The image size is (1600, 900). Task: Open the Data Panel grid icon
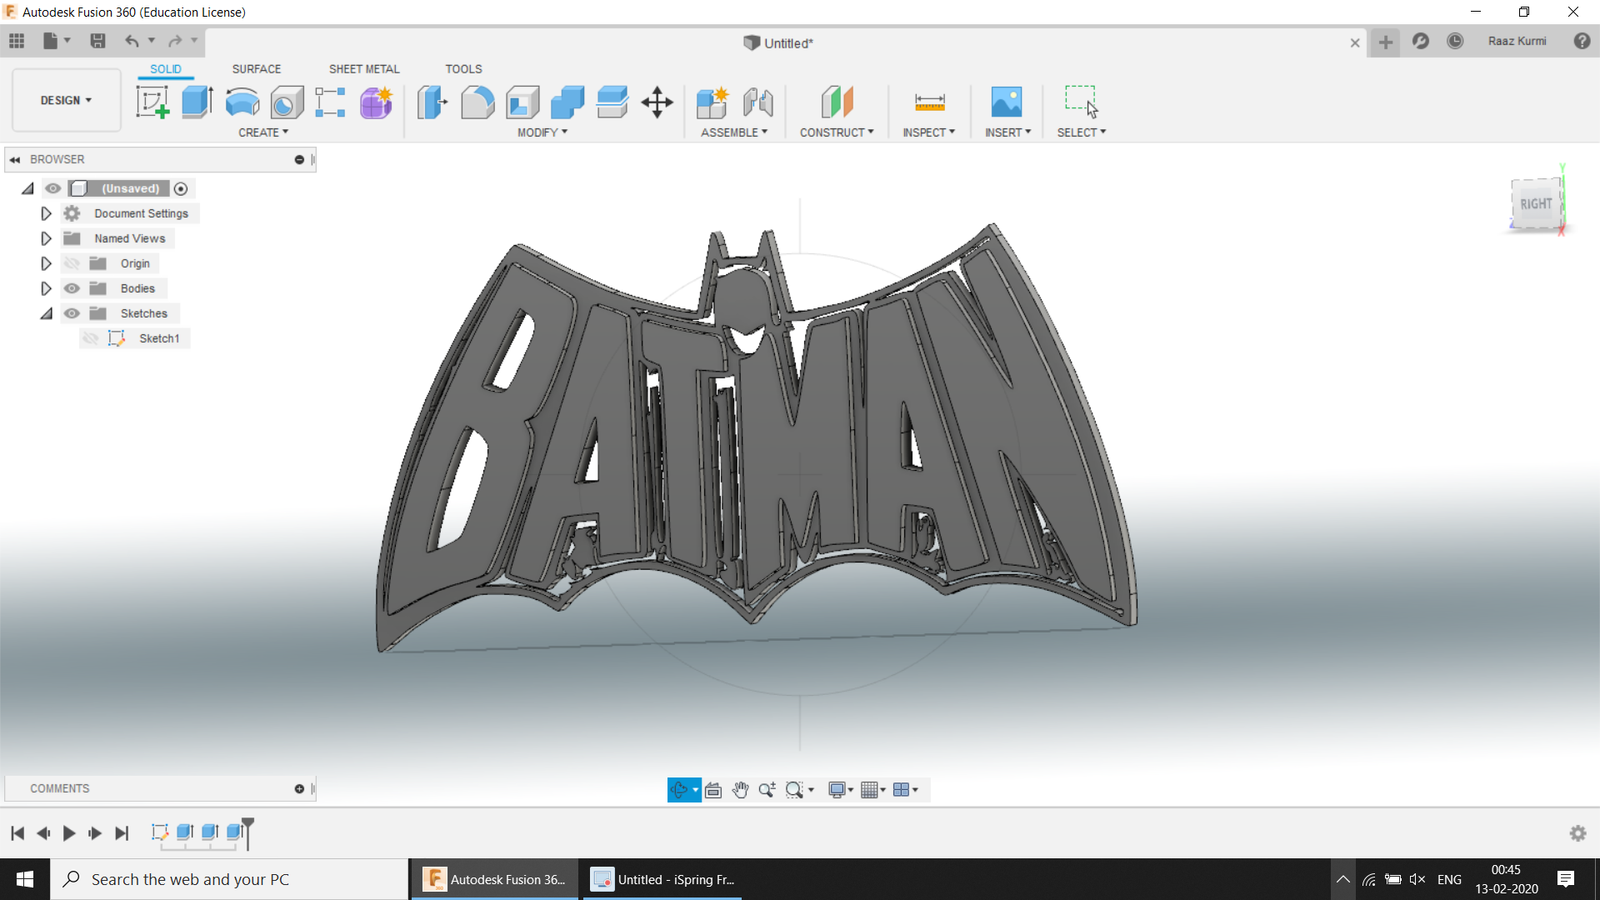tap(17, 41)
